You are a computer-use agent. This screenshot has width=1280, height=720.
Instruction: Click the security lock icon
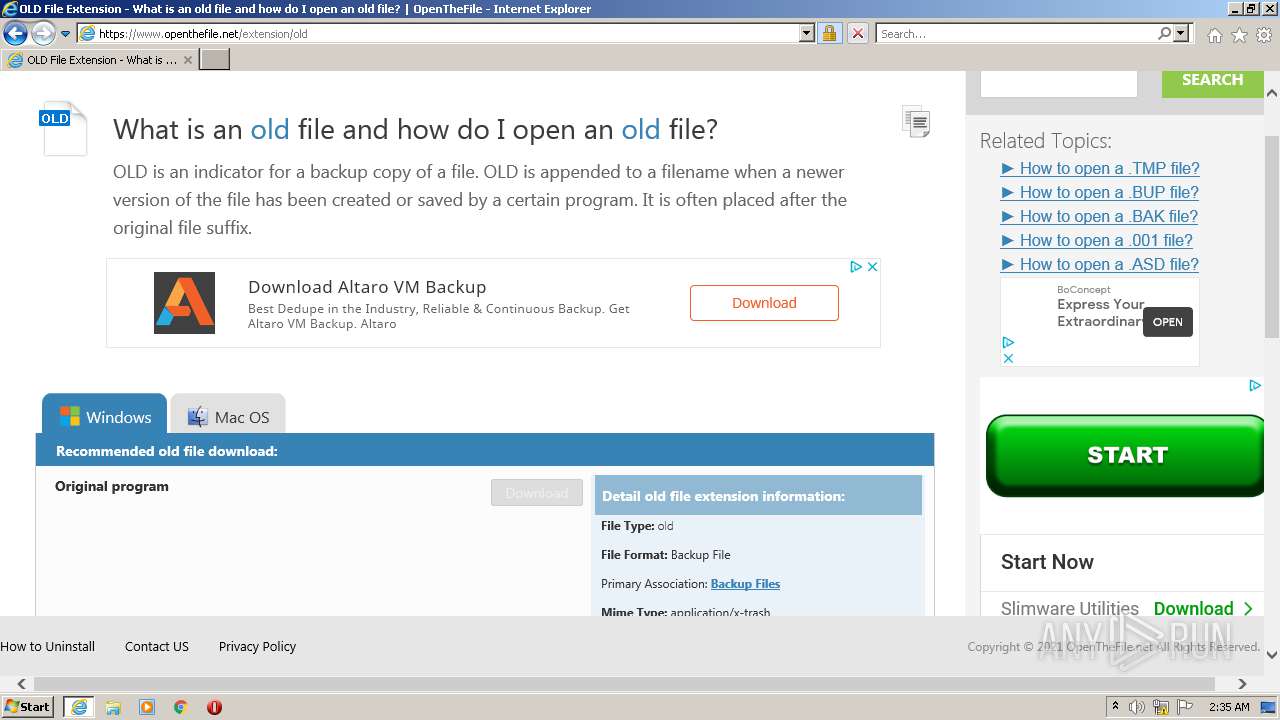tap(829, 34)
